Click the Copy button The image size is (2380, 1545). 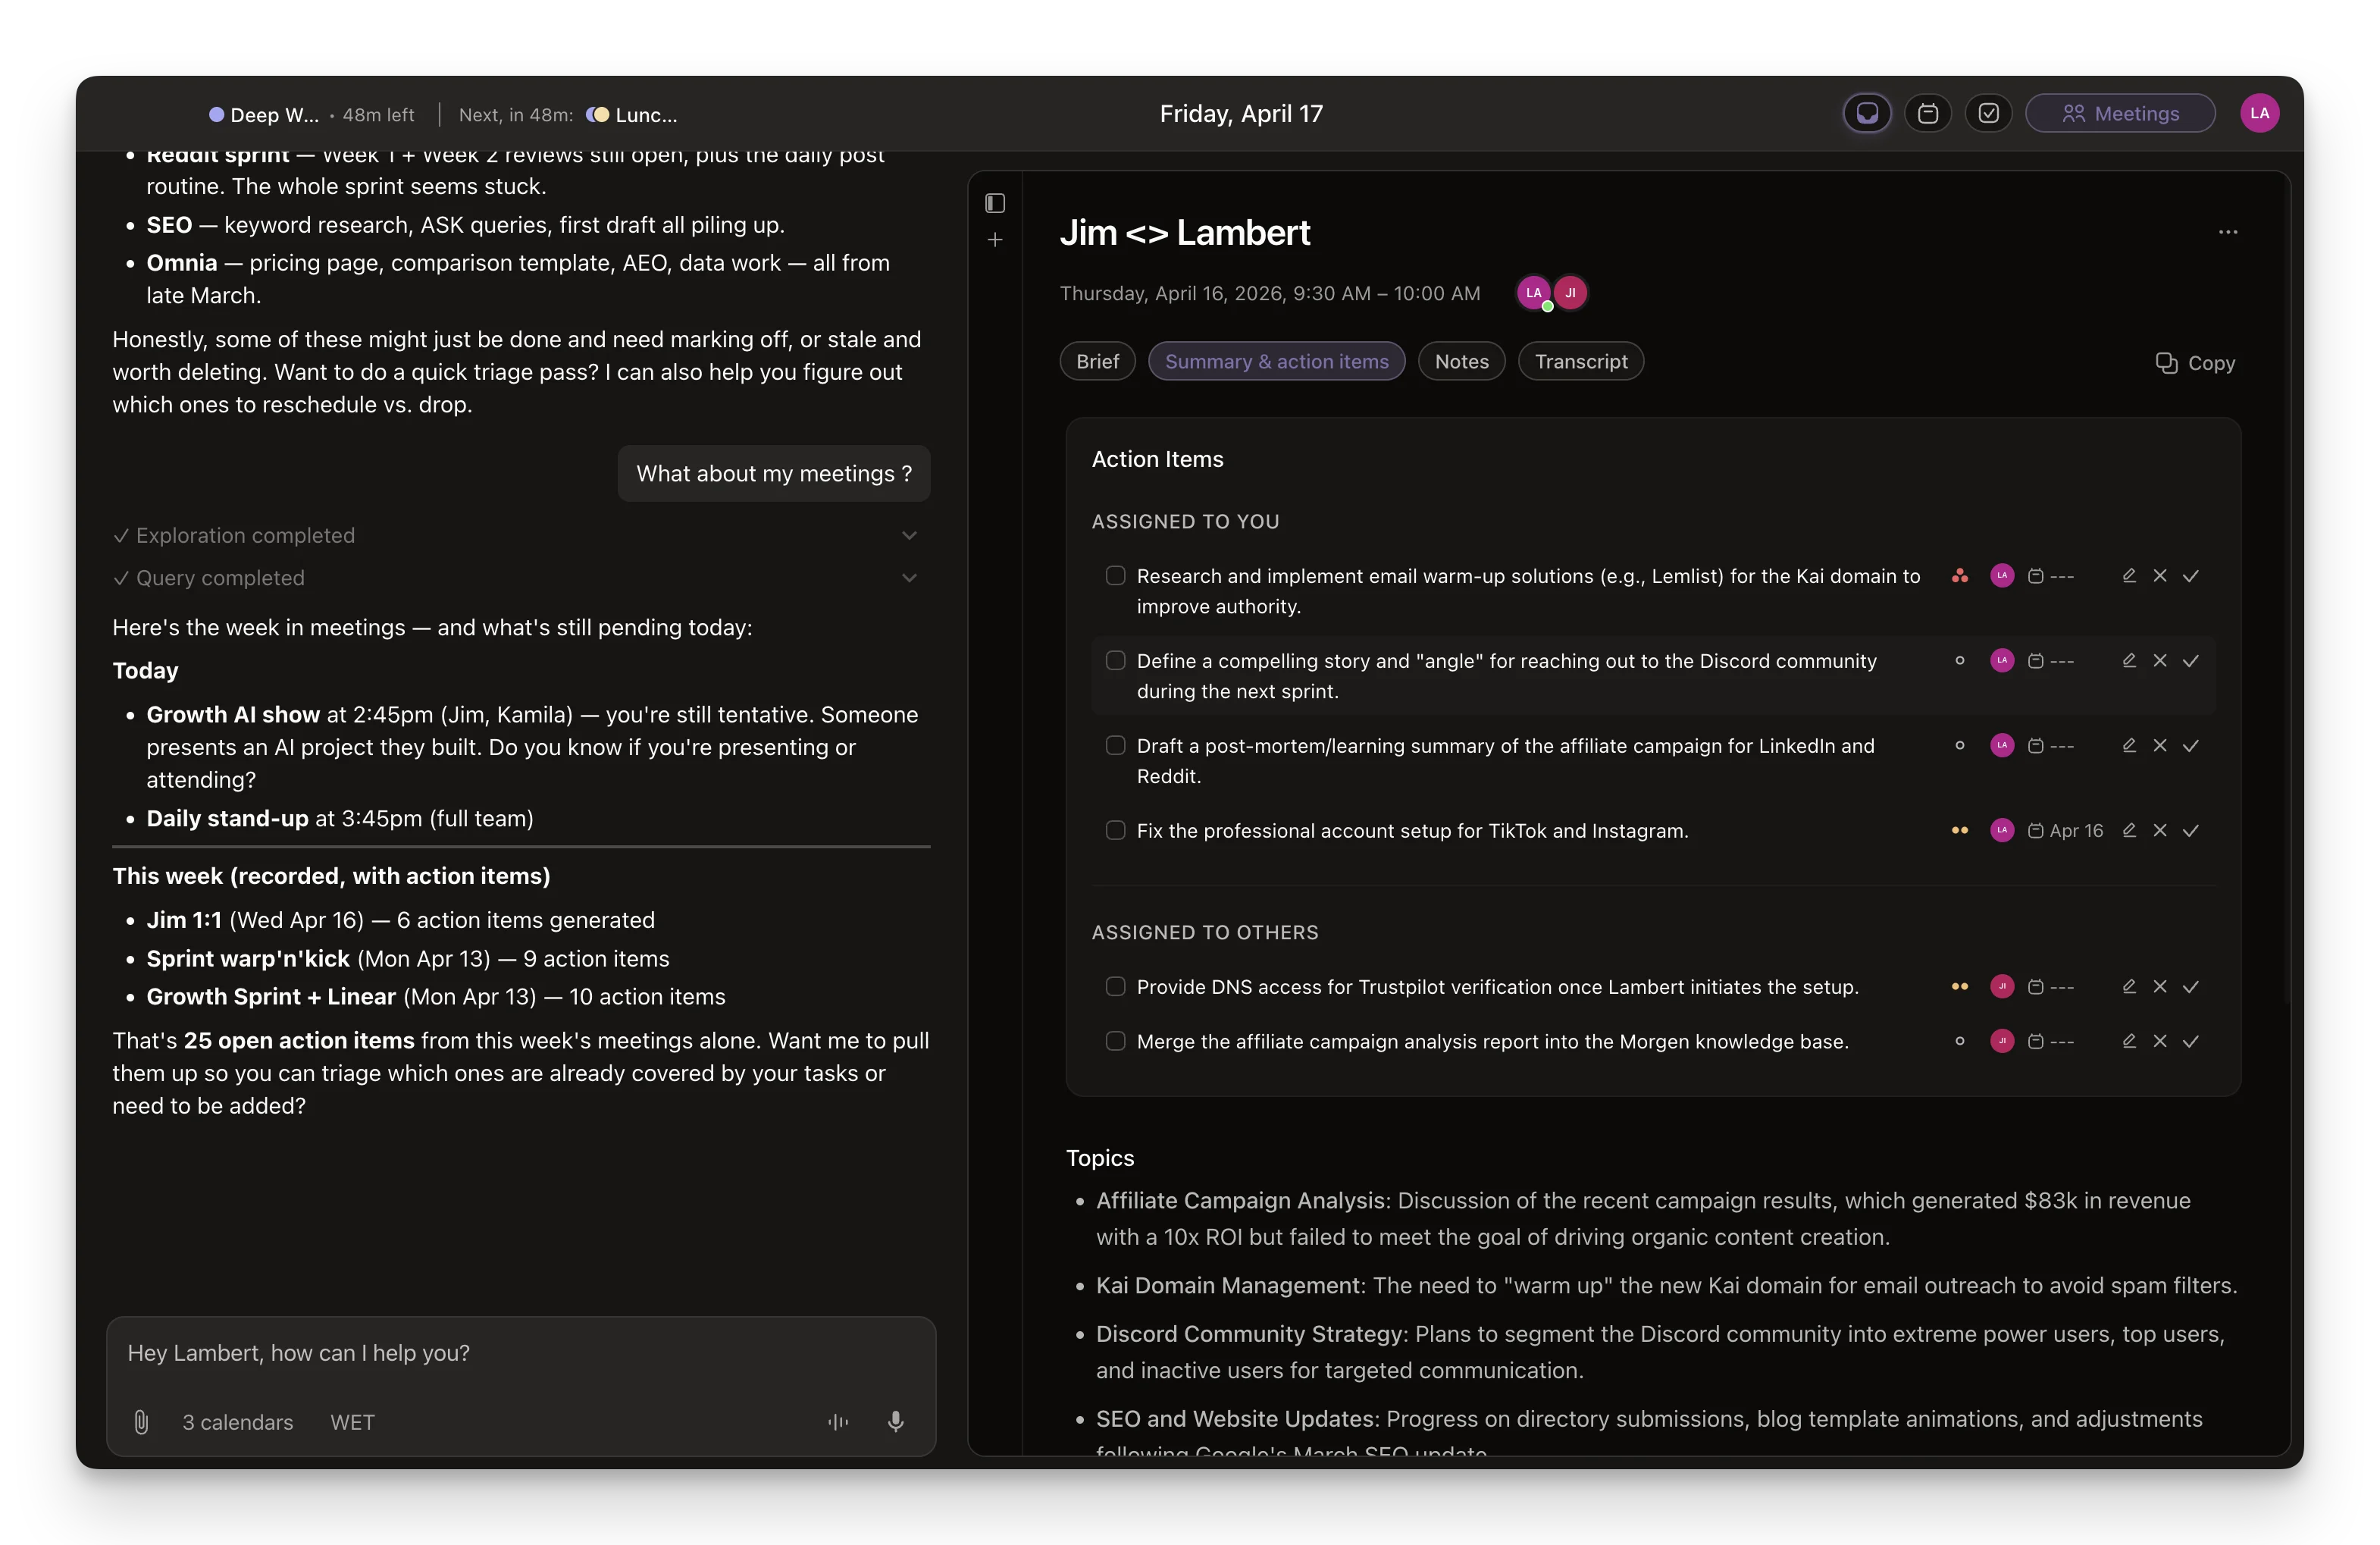(x=2195, y=363)
